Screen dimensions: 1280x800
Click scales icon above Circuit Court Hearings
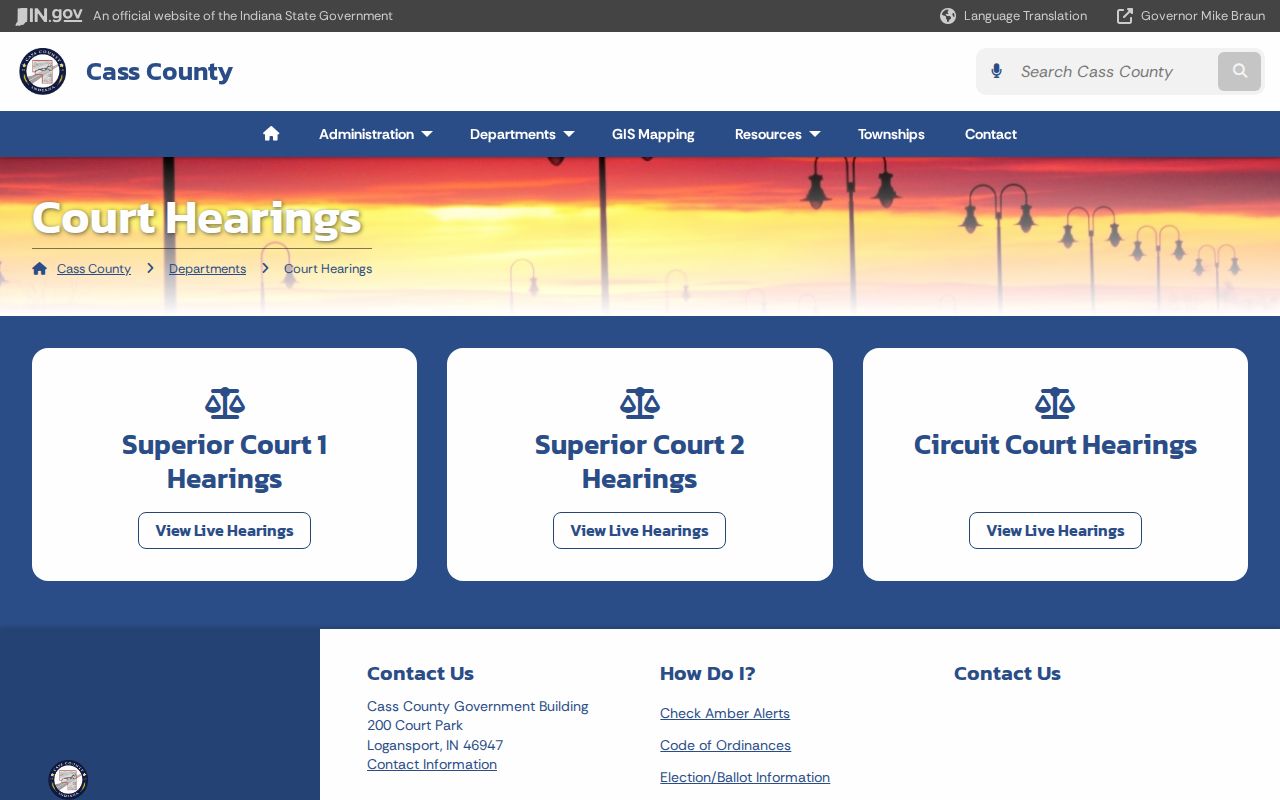[1055, 403]
